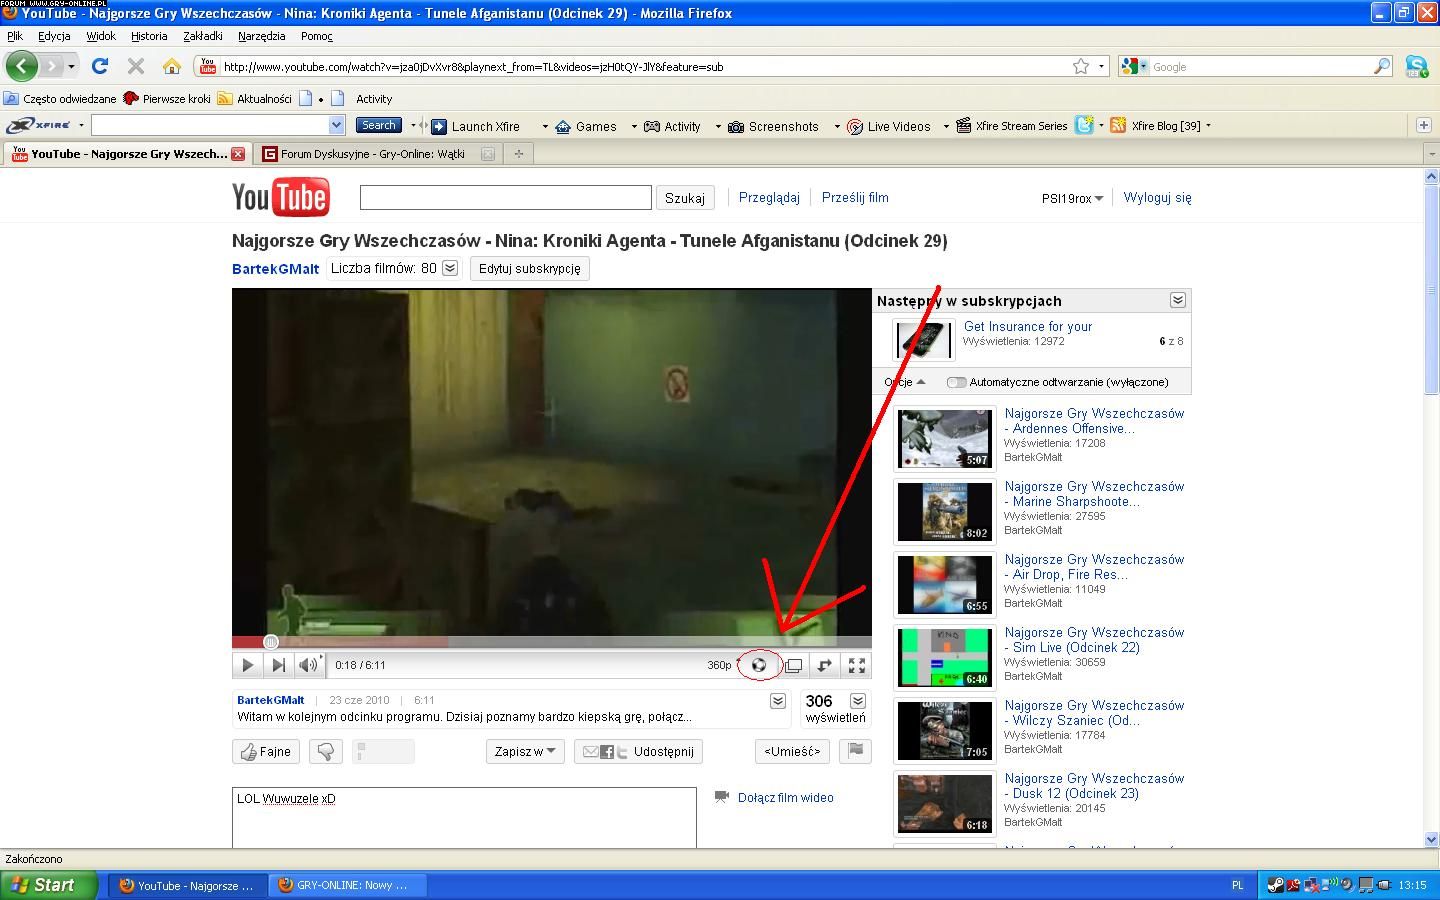This screenshot has height=900, width=1440.
Task: Open the Edycja menu
Action: pyautogui.click(x=54, y=36)
